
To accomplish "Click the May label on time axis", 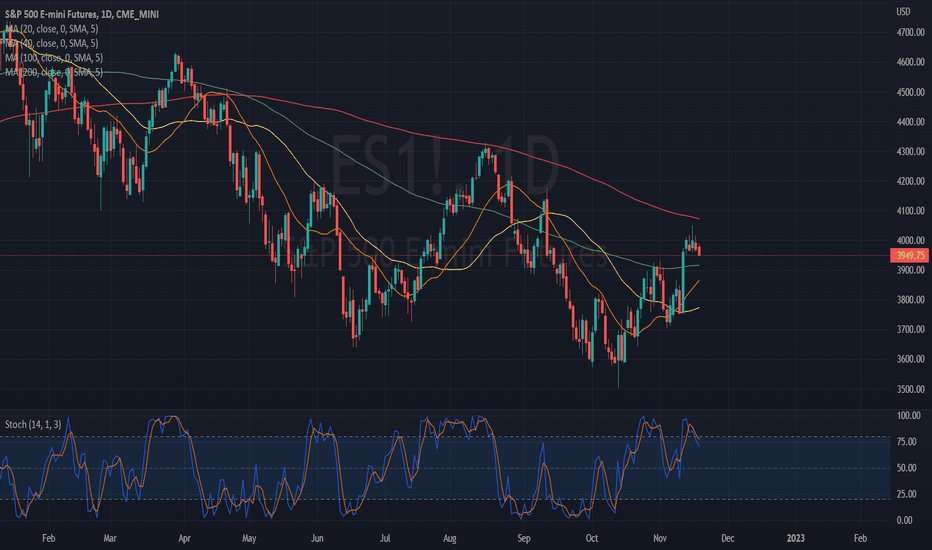I will pyautogui.click(x=249, y=538).
